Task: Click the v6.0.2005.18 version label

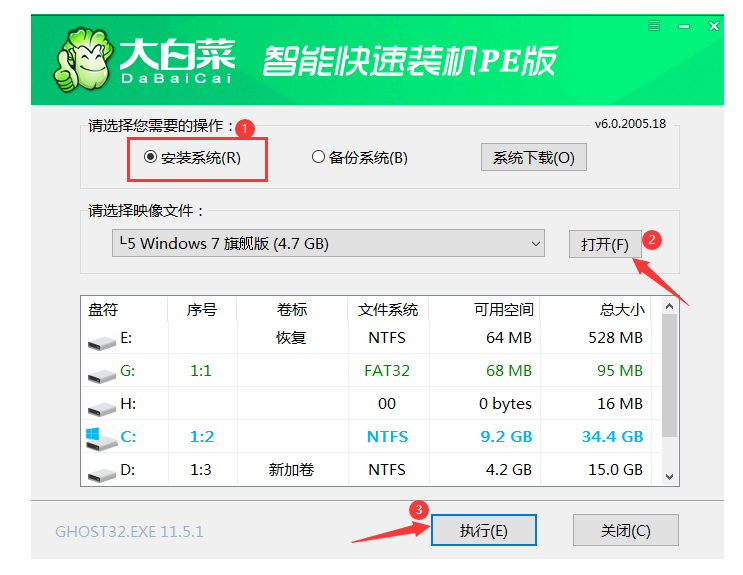Action: 630,124
